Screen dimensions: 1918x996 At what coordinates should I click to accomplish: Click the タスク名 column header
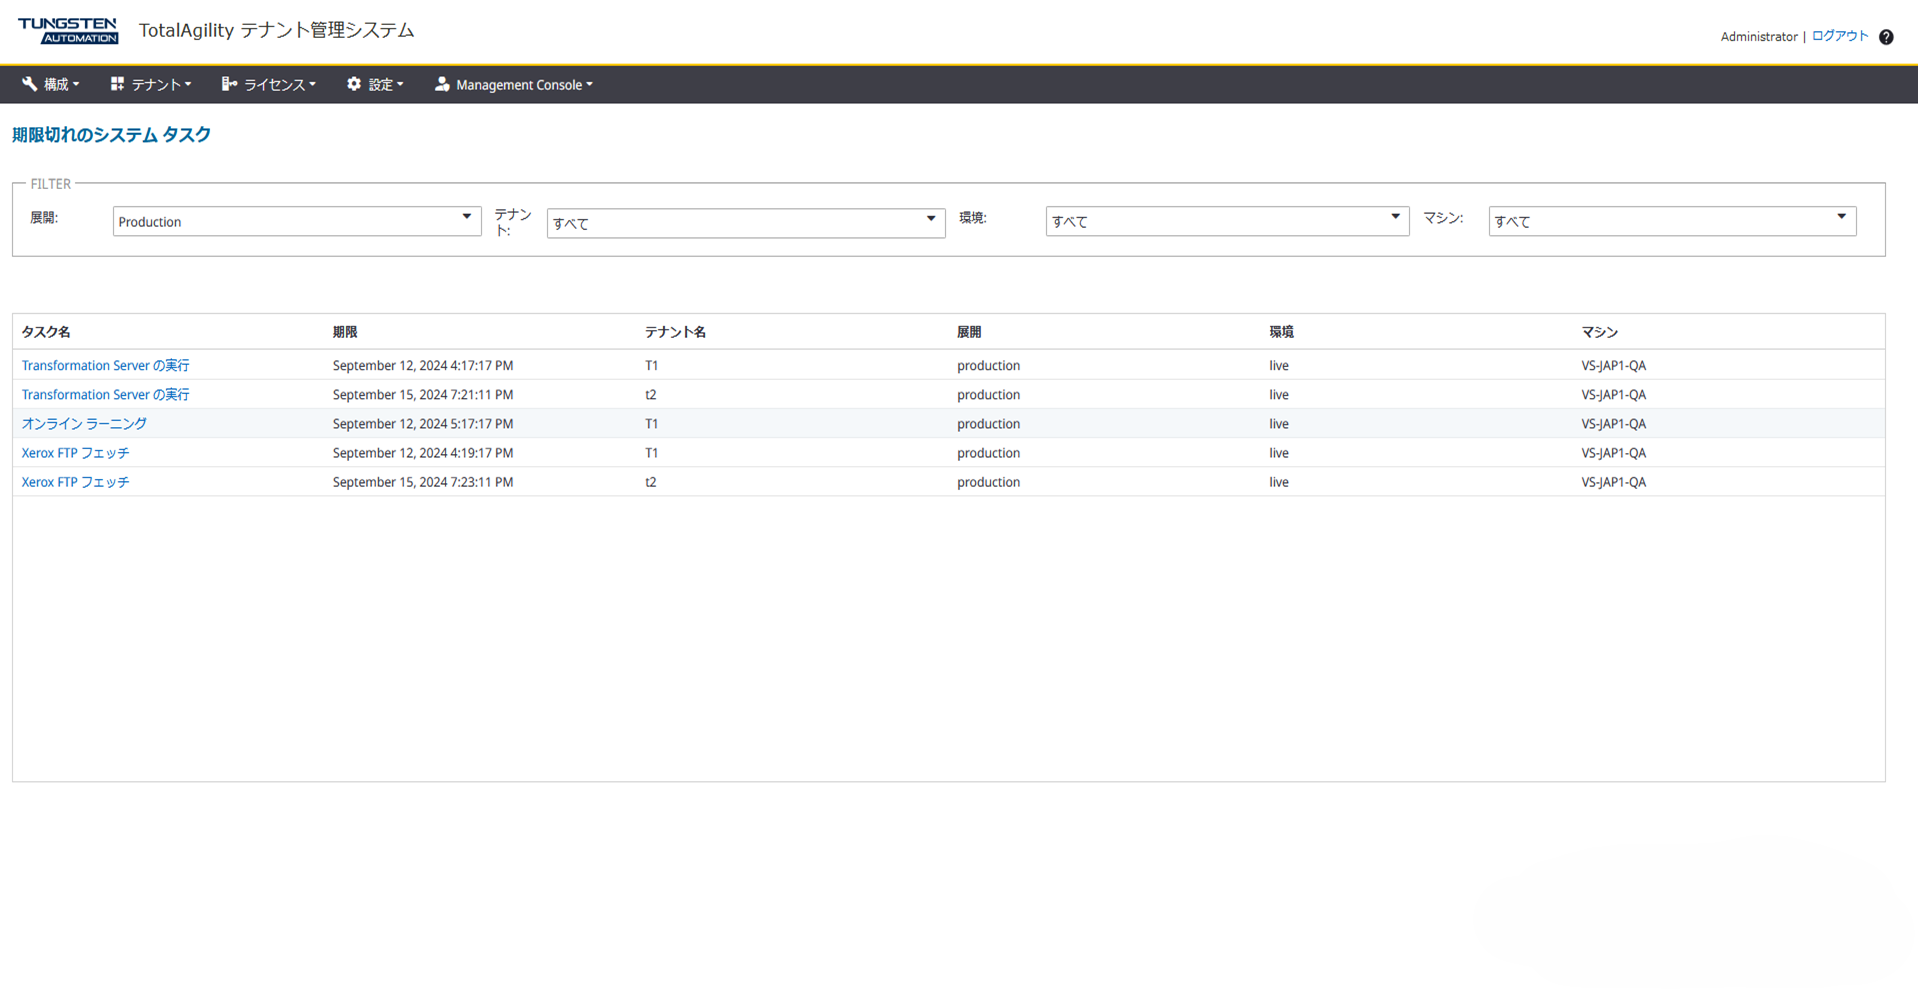tap(46, 332)
